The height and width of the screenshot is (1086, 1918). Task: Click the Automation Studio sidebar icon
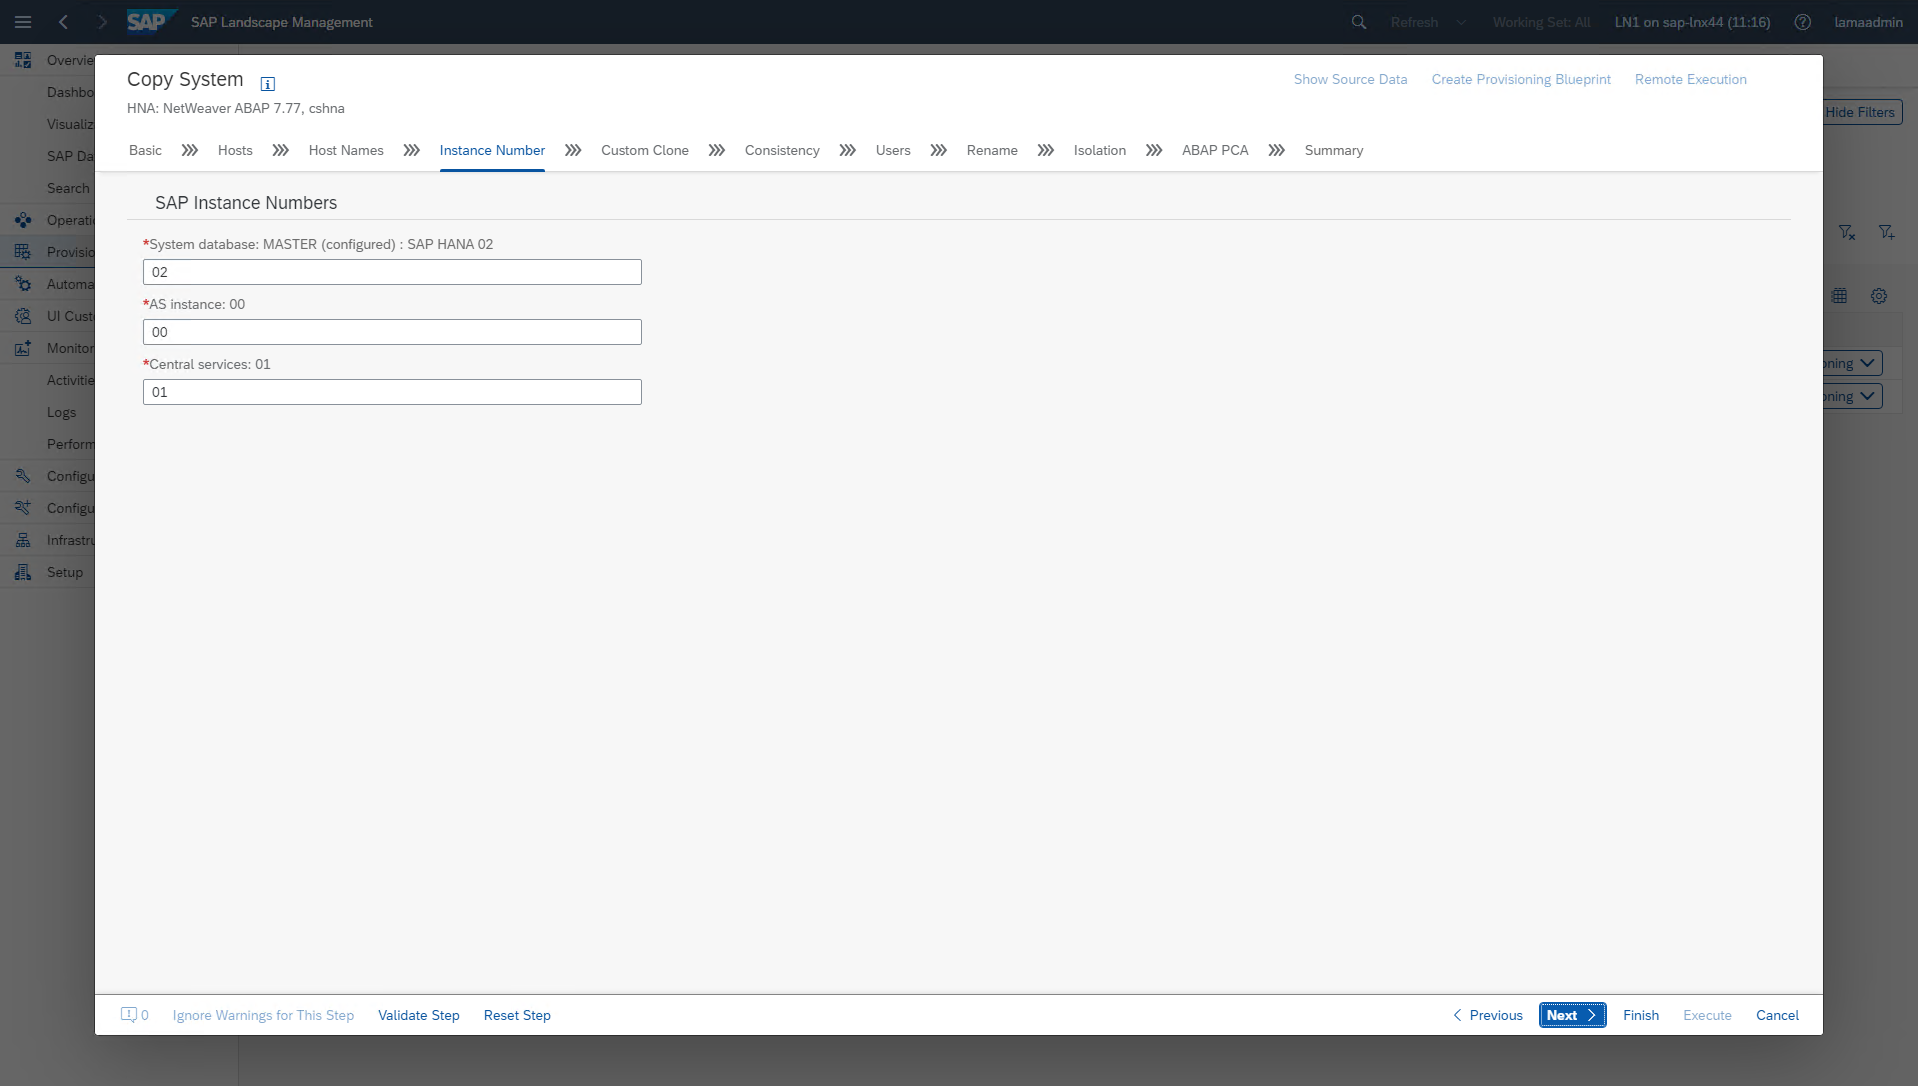[x=23, y=284]
